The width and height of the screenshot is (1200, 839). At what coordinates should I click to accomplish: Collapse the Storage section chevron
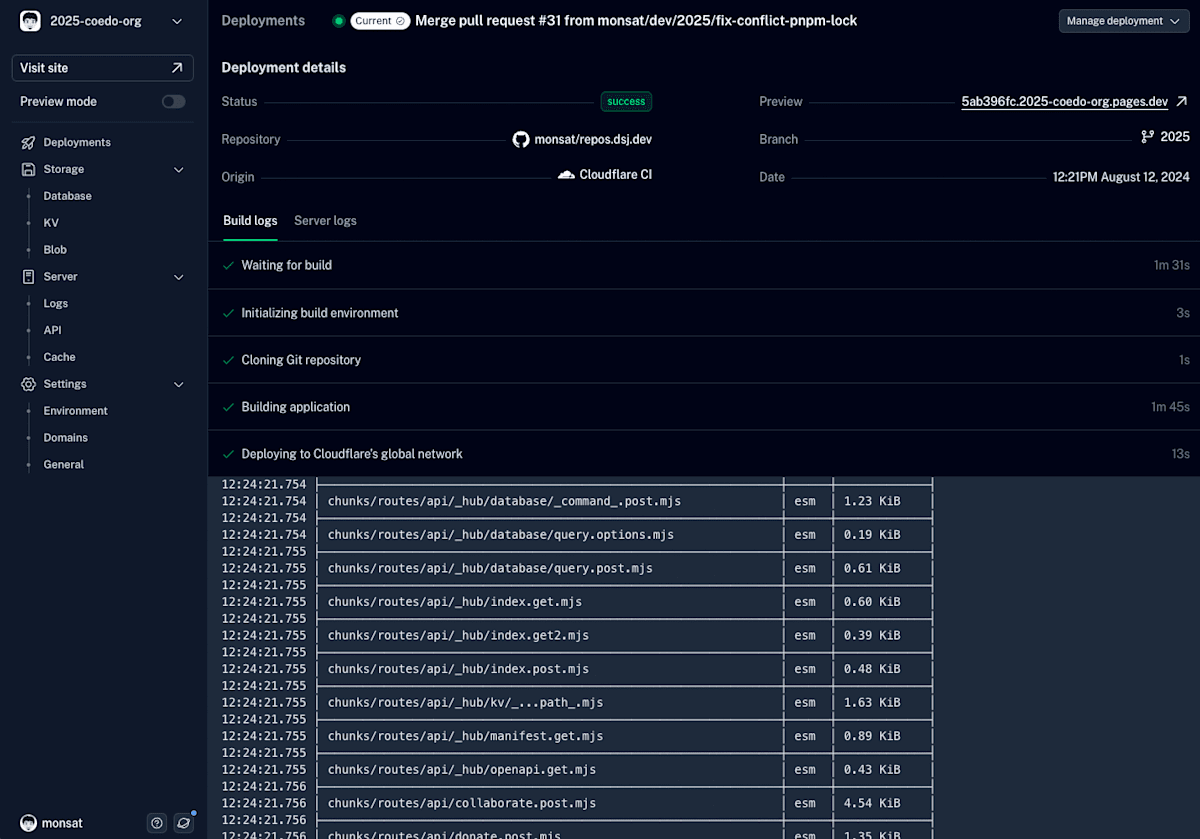(x=179, y=170)
